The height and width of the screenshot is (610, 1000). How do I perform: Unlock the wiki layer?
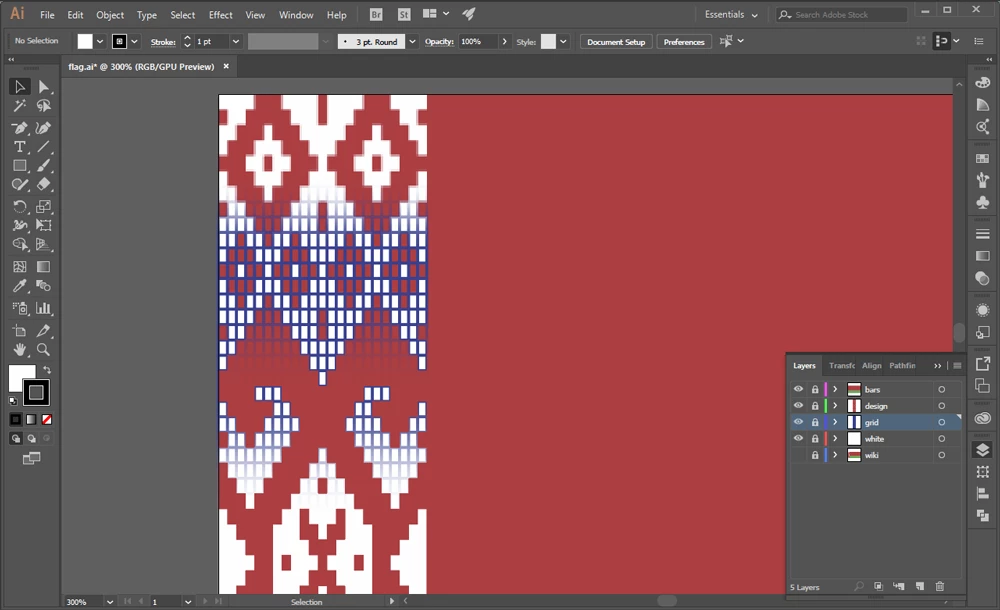click(x=814, y=456)
